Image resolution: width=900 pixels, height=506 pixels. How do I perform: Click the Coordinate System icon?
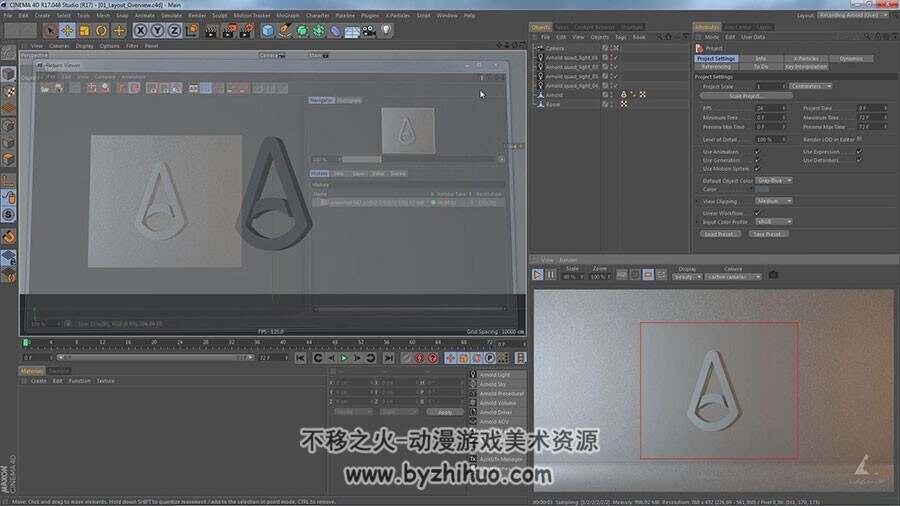(192, 30)
